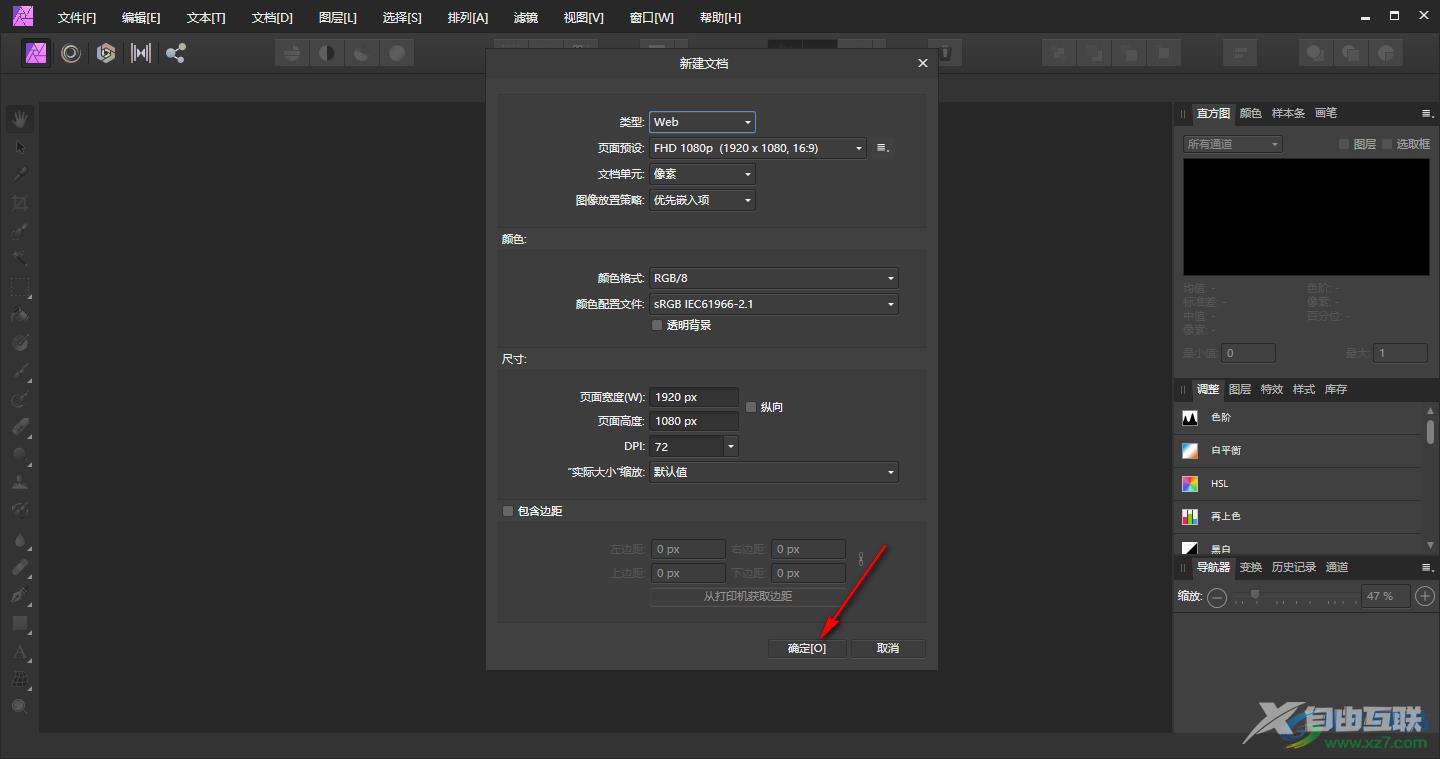Image resolution: width=1440 pixels, height=759 pixels.
Task: Select the Pen tool
Action: 20,596
